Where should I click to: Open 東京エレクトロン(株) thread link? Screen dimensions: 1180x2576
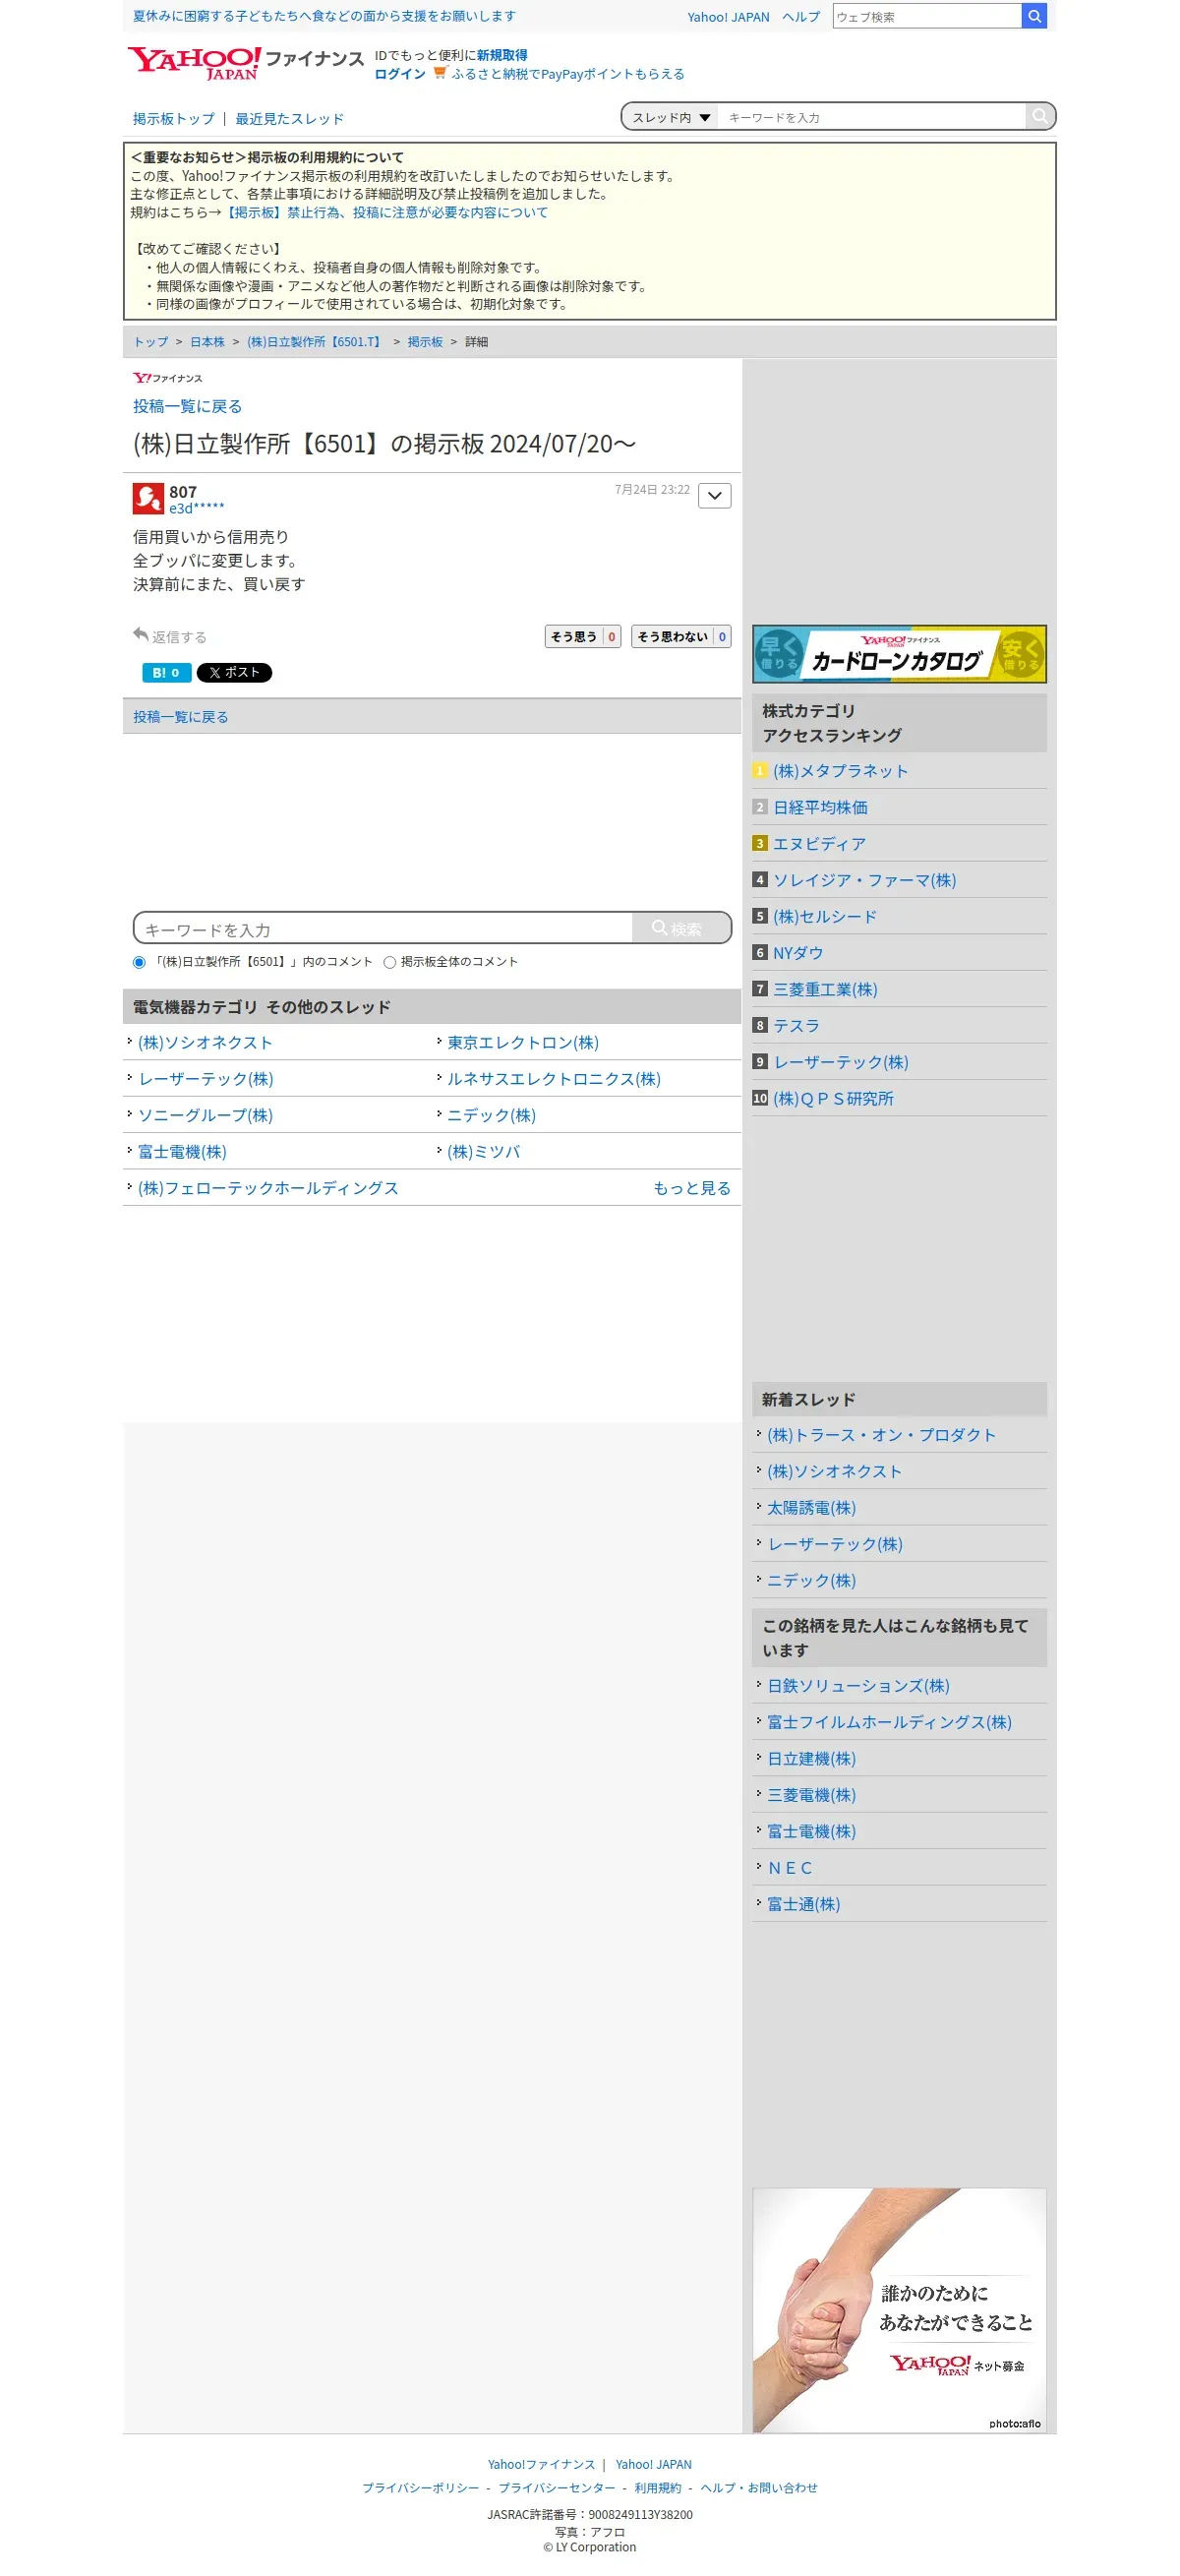(523, 1043)
